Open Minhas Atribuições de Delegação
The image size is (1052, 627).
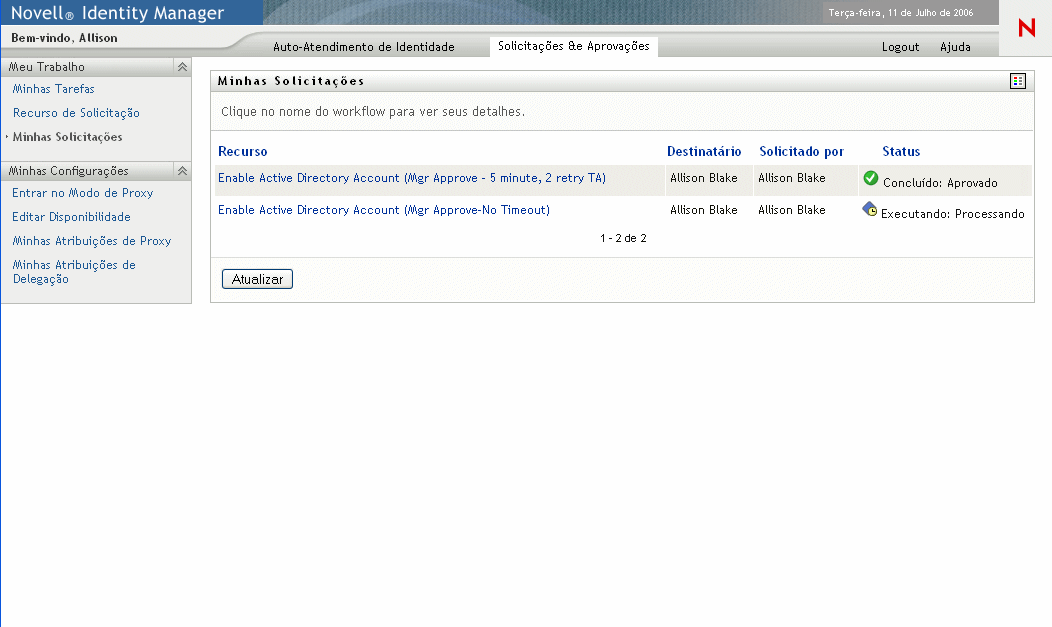point(73,272)
